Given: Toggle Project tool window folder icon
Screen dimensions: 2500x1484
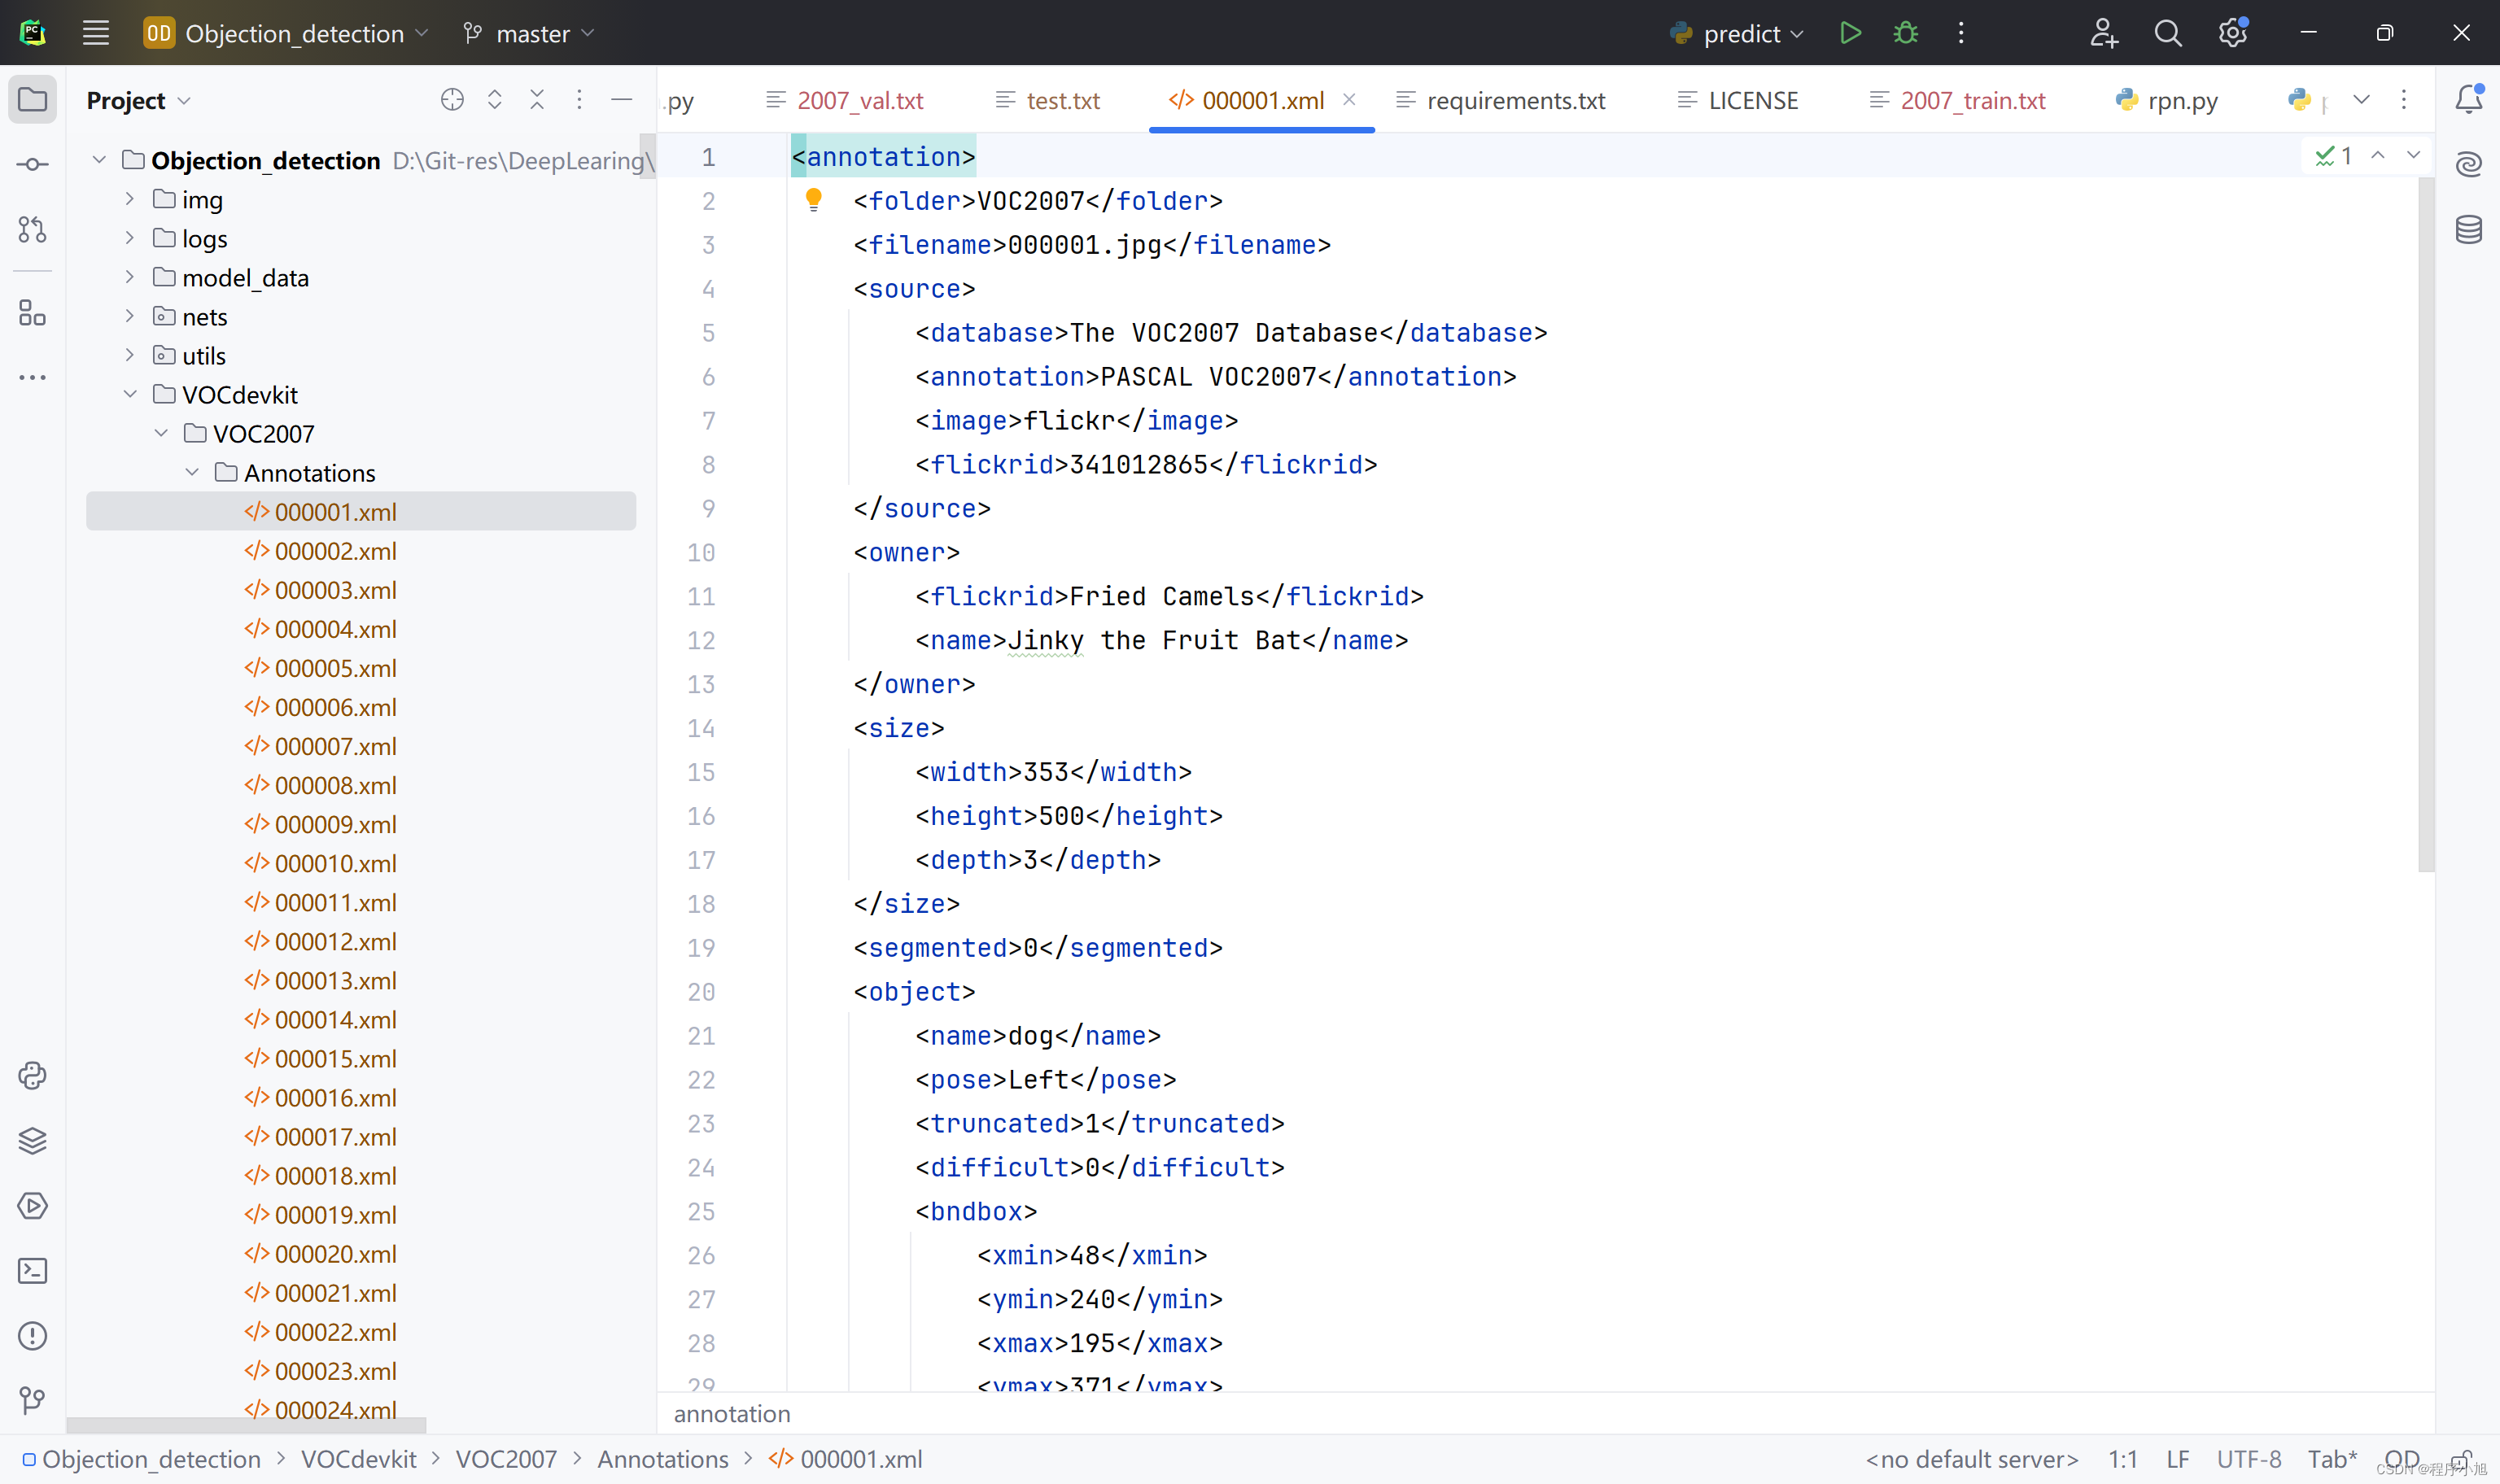Looking at the screenshot, I should (32, 99).
